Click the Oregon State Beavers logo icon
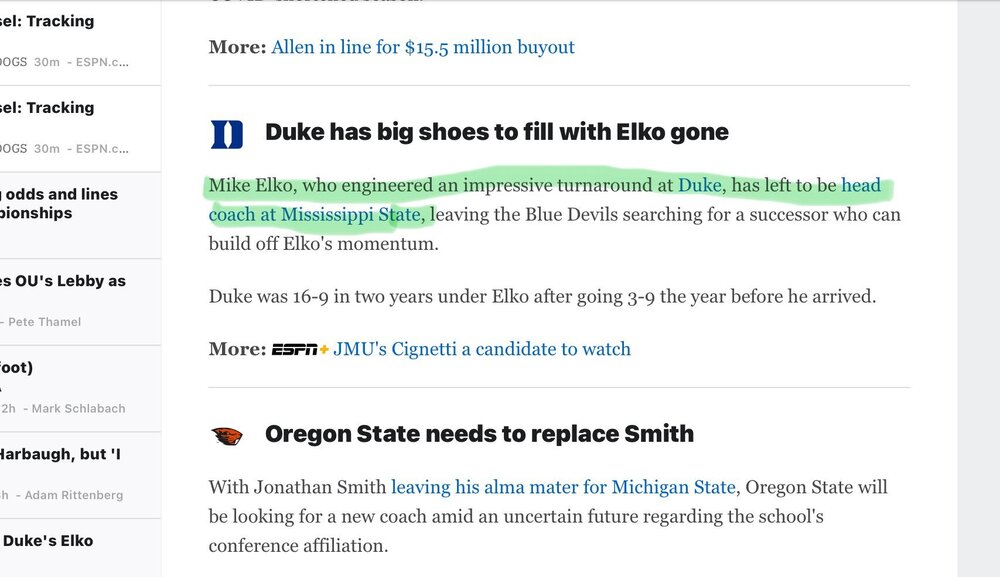The height and width of the screenshot is (577, 1000). 226,436
